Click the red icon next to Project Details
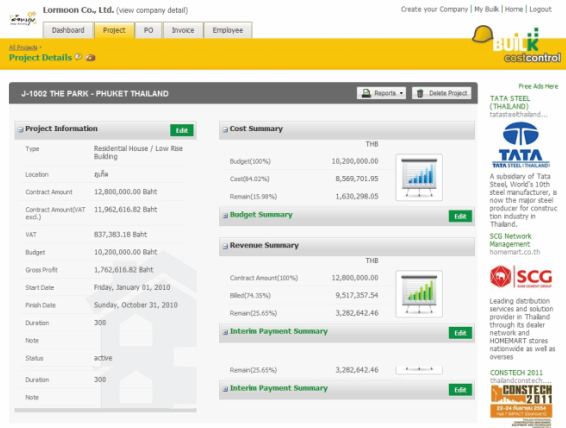The height and width of the screenshot is (428, 566). point(90,57)
